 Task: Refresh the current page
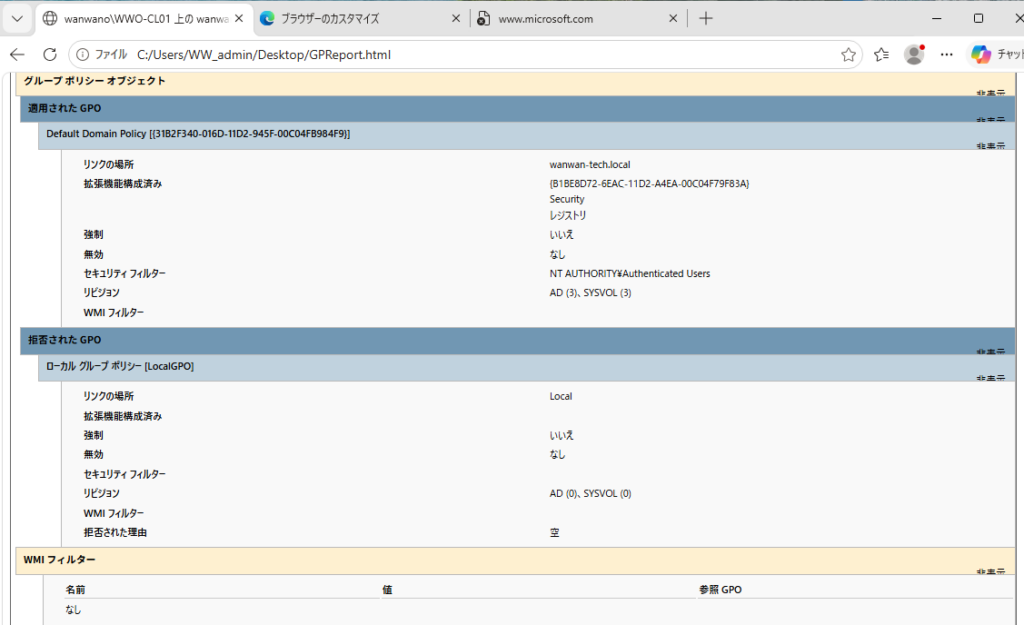(50, 55)
